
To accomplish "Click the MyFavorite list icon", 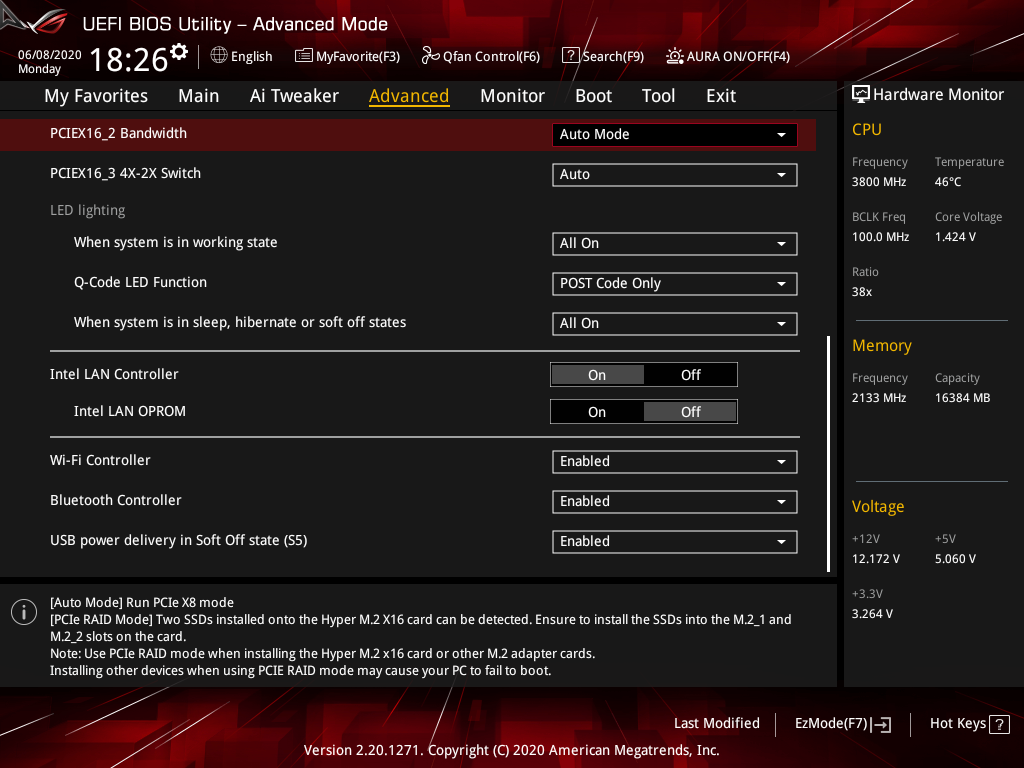I will click(304, 56).
